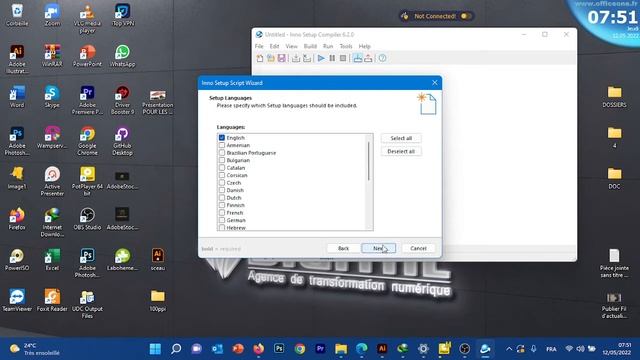Open the View menu in Inno Setup
The image size is (640, 360).
(x=291, y=46)
